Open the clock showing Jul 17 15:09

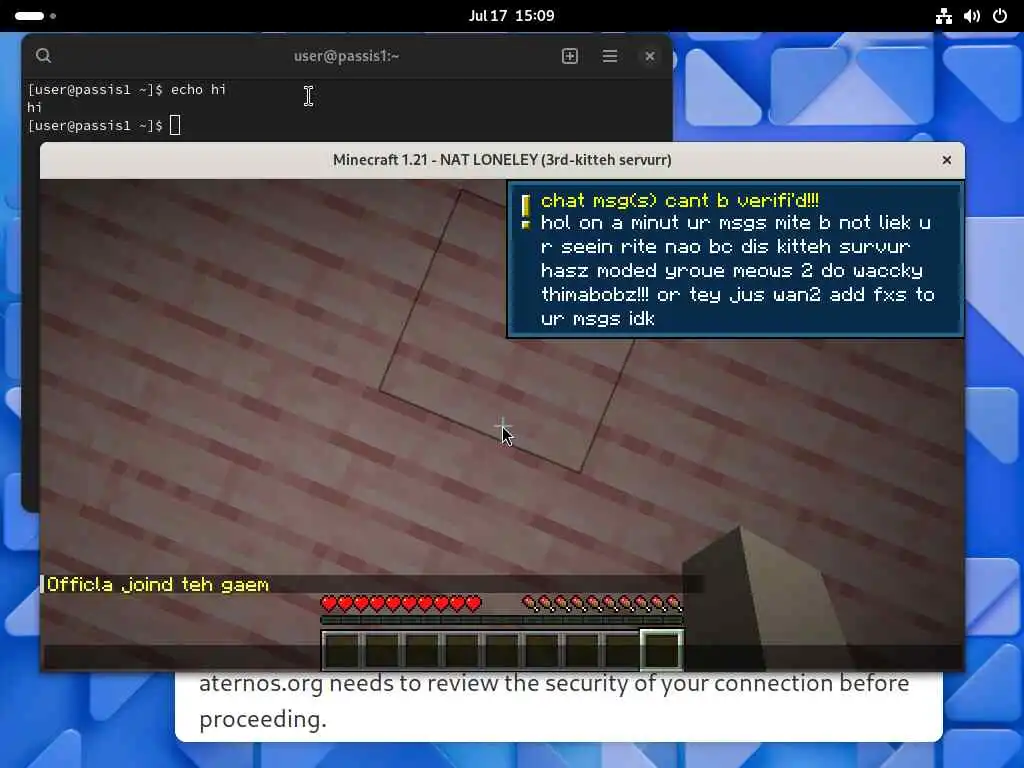click(x=511, y=16)
